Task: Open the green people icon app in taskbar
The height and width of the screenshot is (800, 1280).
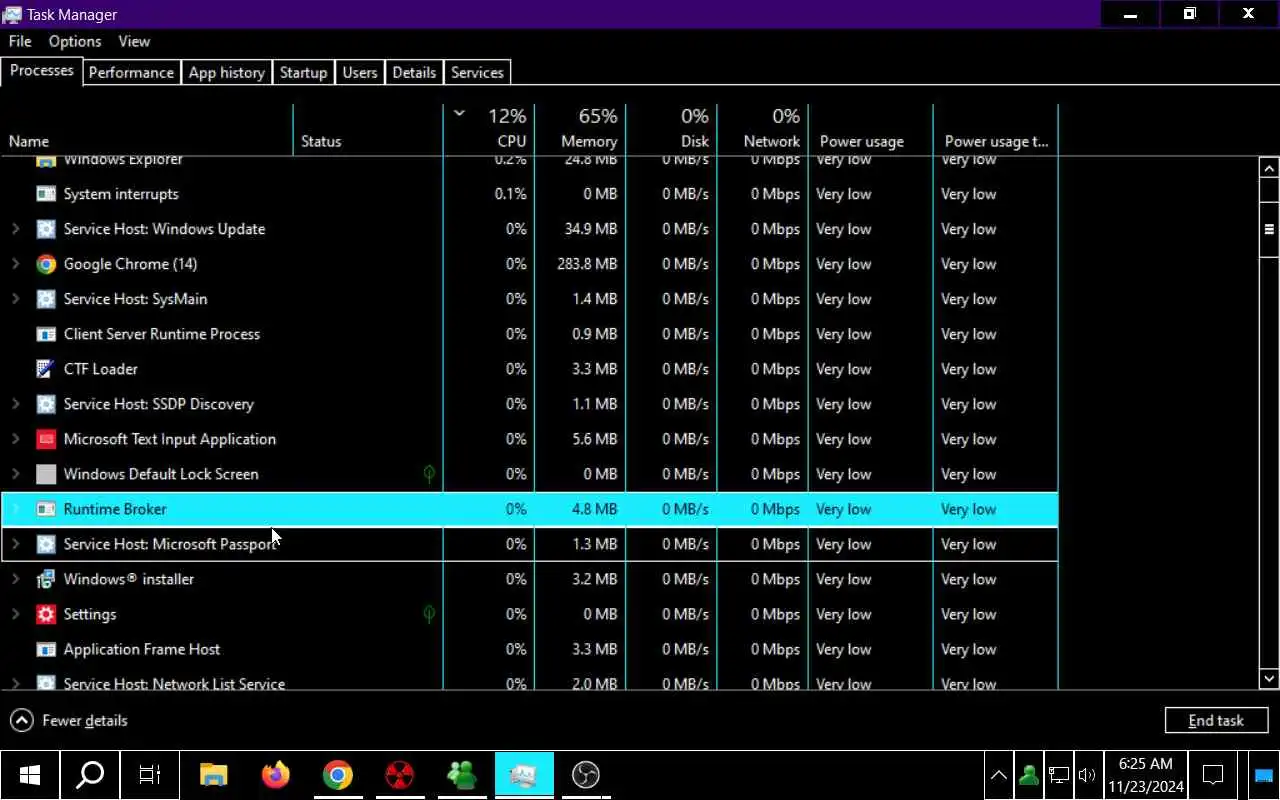Action: 462,775
